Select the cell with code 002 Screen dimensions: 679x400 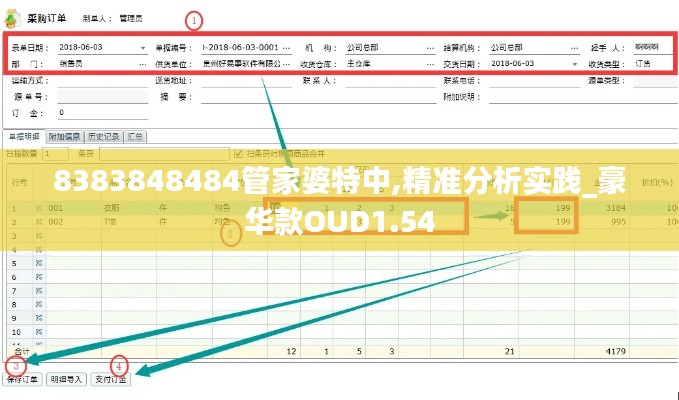coord(74,222)
